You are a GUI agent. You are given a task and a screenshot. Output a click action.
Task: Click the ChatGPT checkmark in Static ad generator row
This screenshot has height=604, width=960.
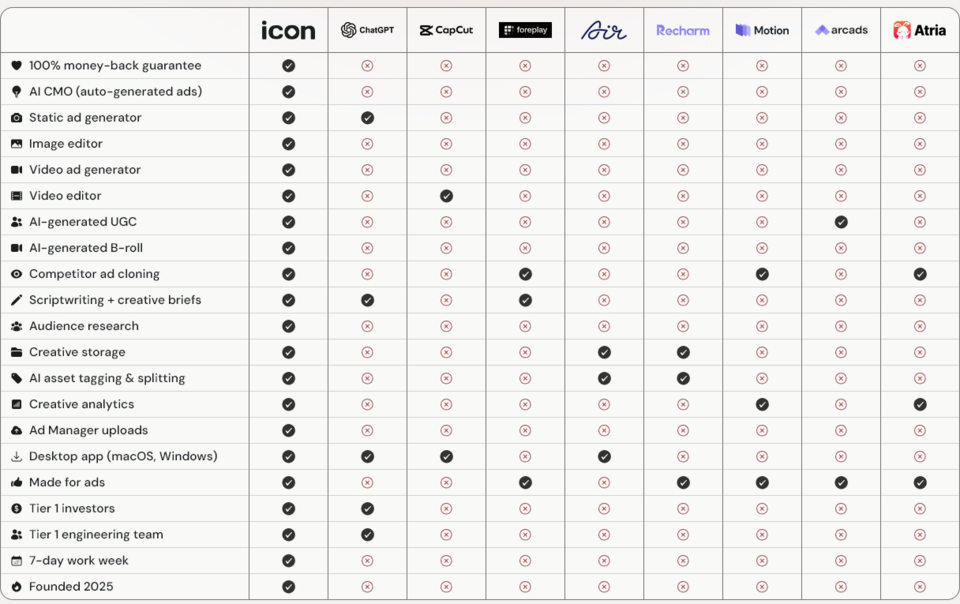pyautogui.click(x=367, y=118)
